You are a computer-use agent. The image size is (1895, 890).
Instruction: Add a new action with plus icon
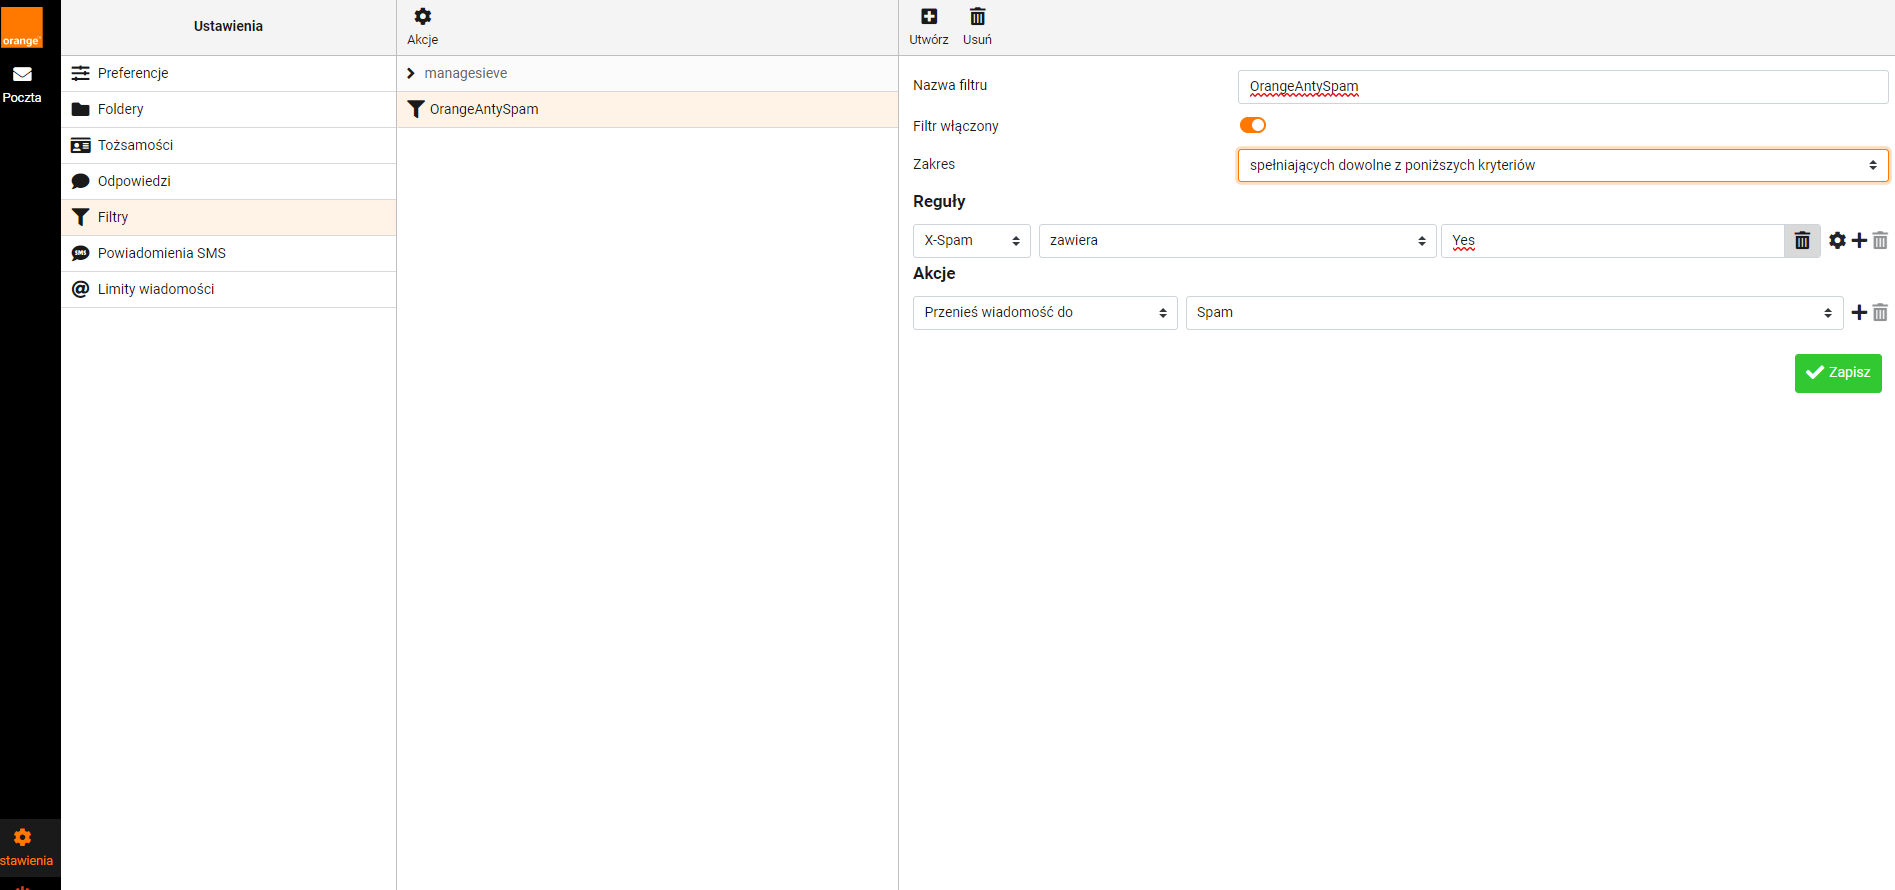coord(1859,313)
